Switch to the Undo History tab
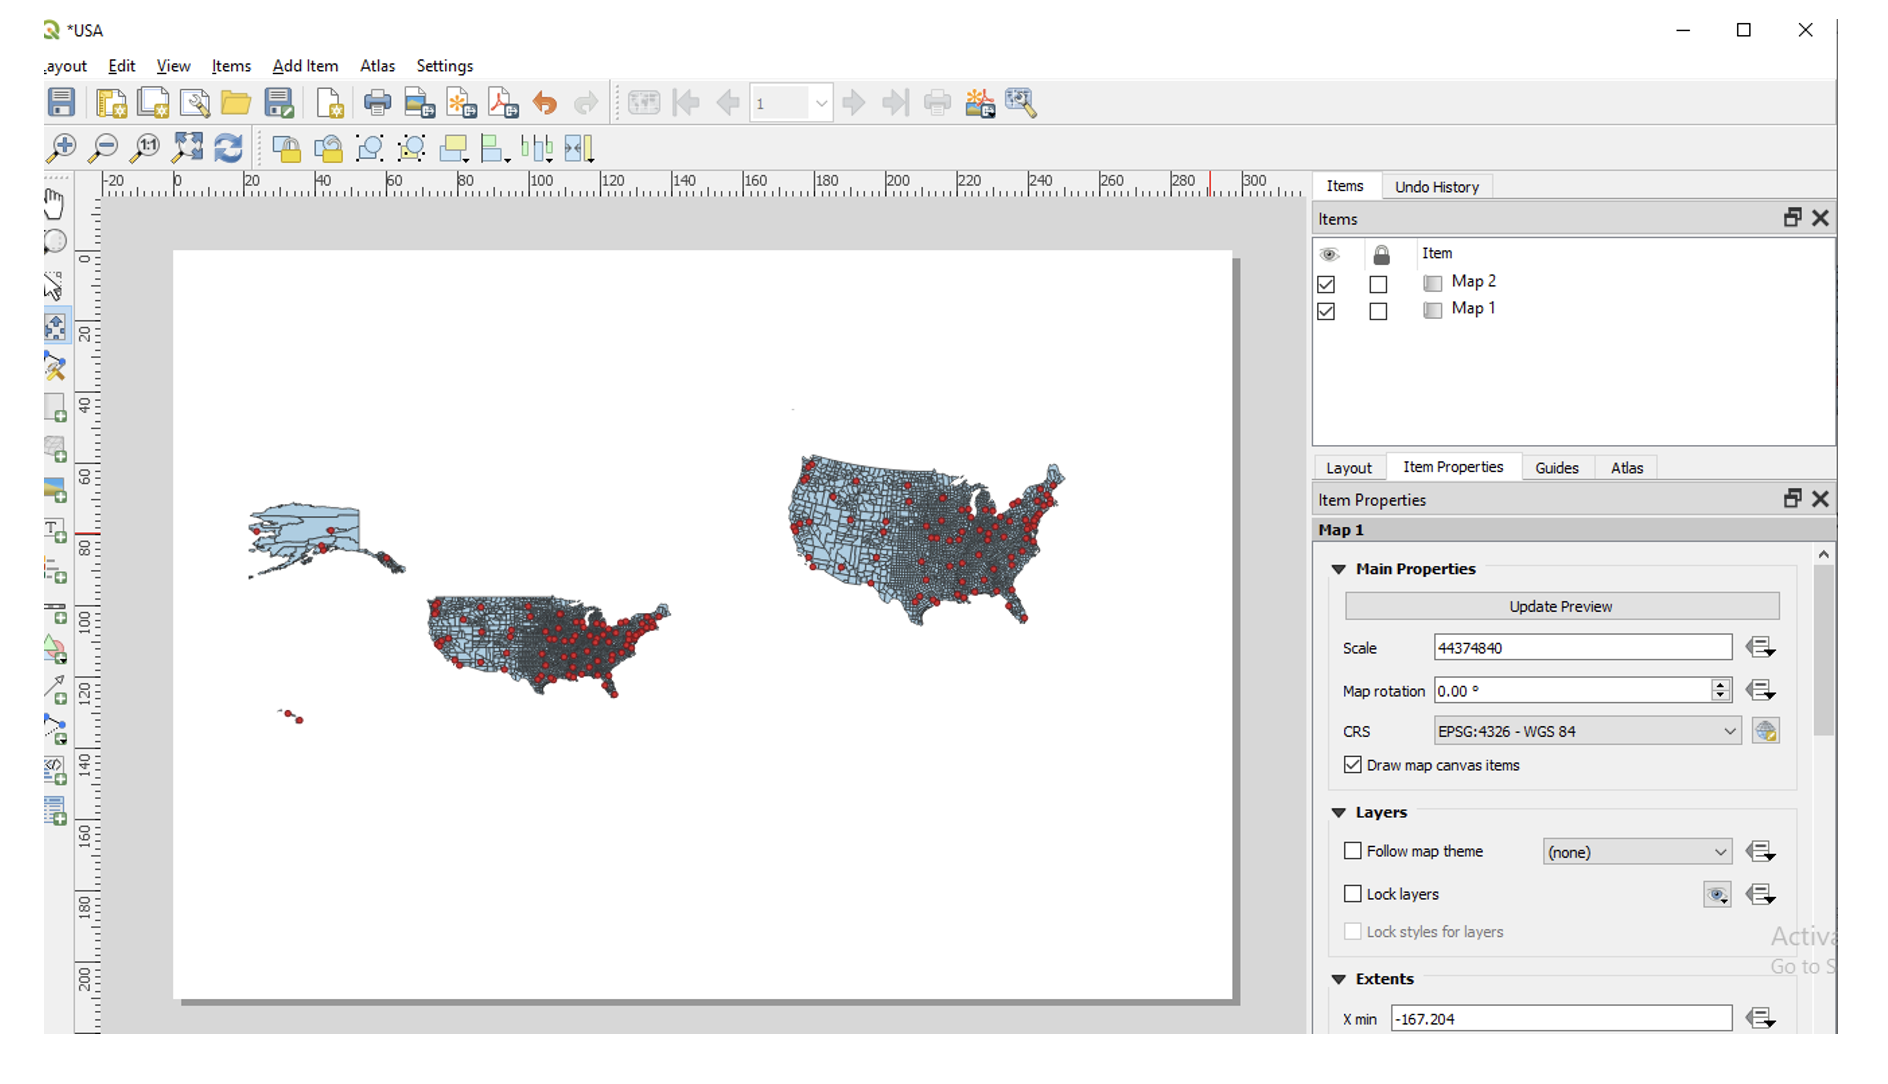This screenshot has height=1084, width=1888. pos(1436,187)
